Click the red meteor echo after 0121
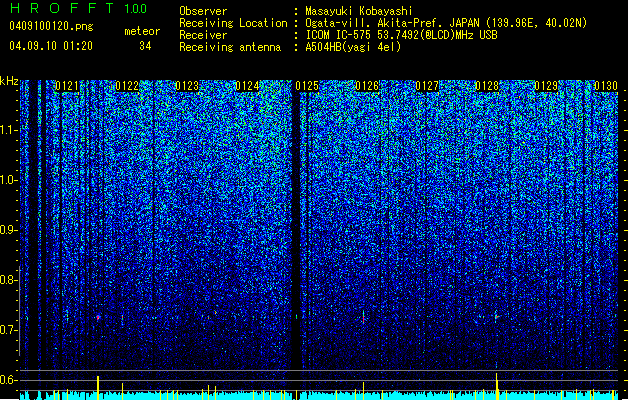 click(98, 317)
